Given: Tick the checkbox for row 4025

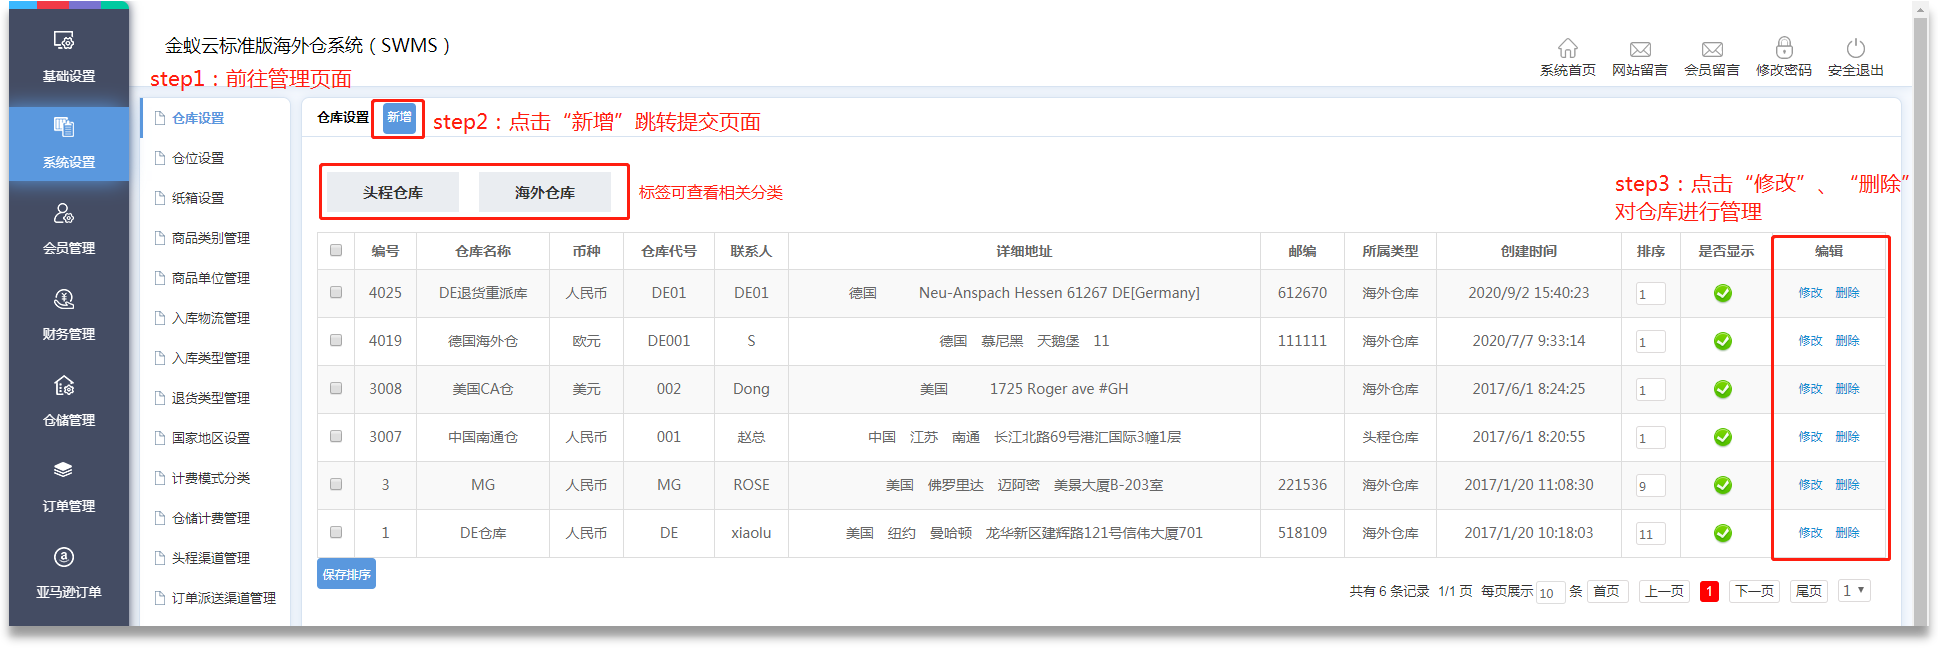Looking at the screenshot, I should (336, 293).
